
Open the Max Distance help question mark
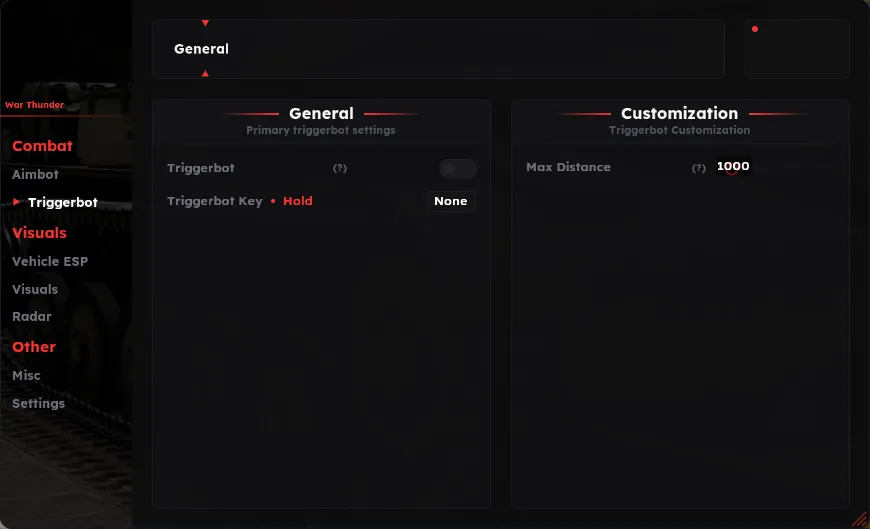699,168
